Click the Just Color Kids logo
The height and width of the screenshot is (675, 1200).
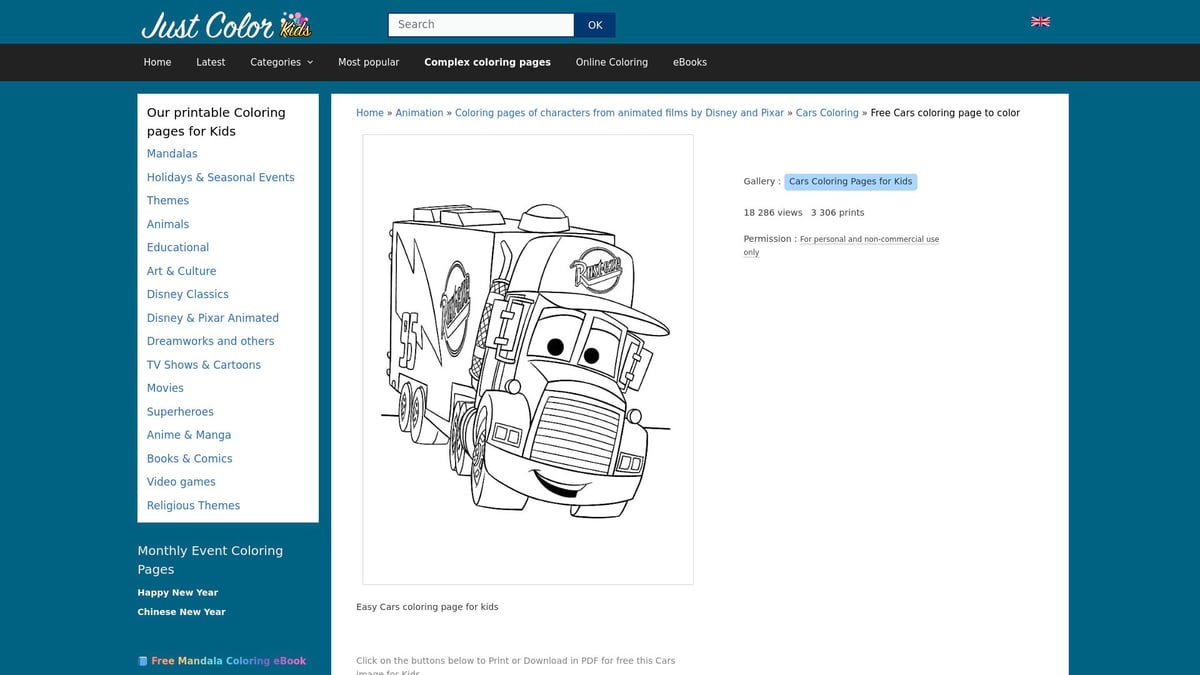pyautogui.click(x=226, y=23)
